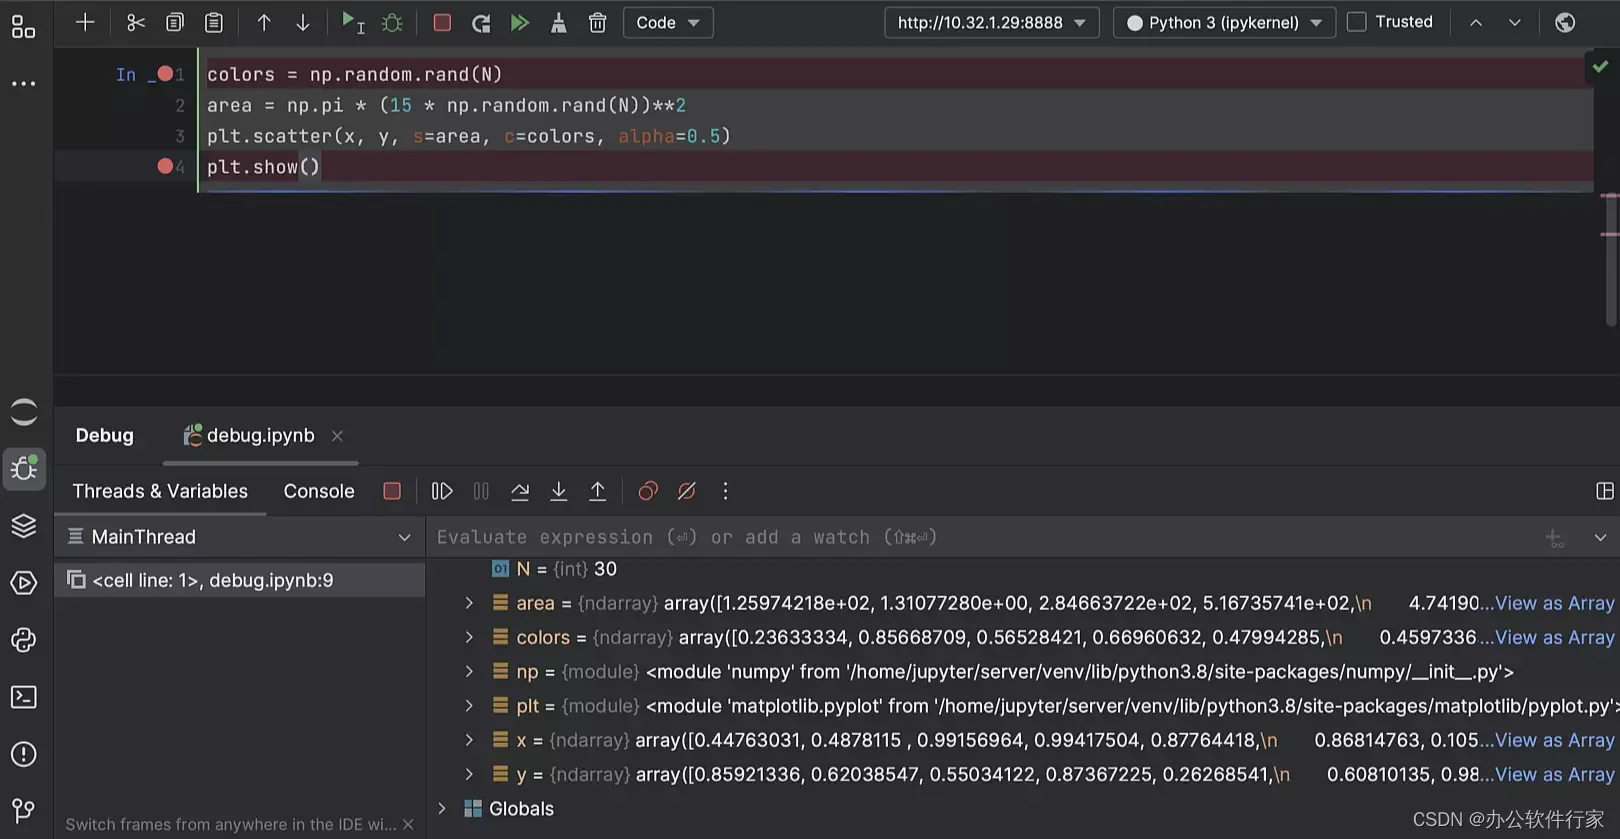The image size is (1620, 839).
Task: Cut the cell with the scissors icon
Action: tap(136, 22)
